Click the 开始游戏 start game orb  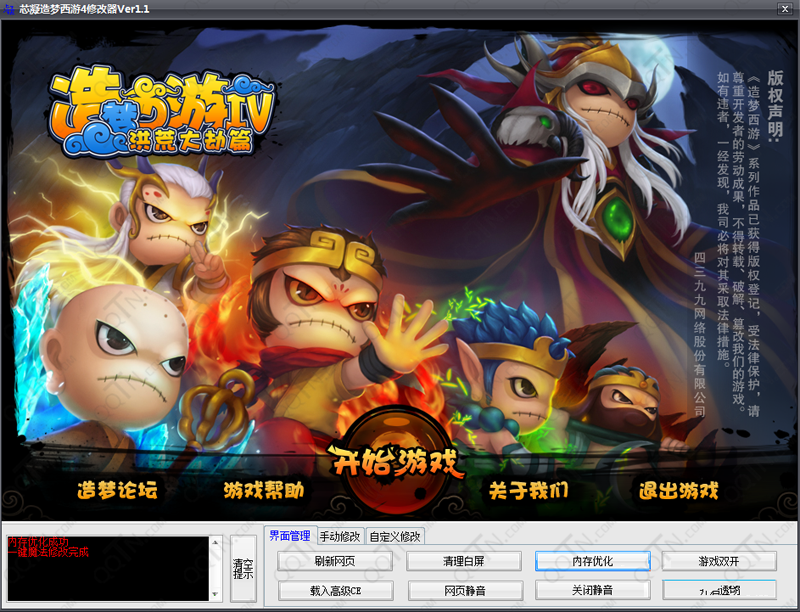pyautogui.click(x=396, y=461)
